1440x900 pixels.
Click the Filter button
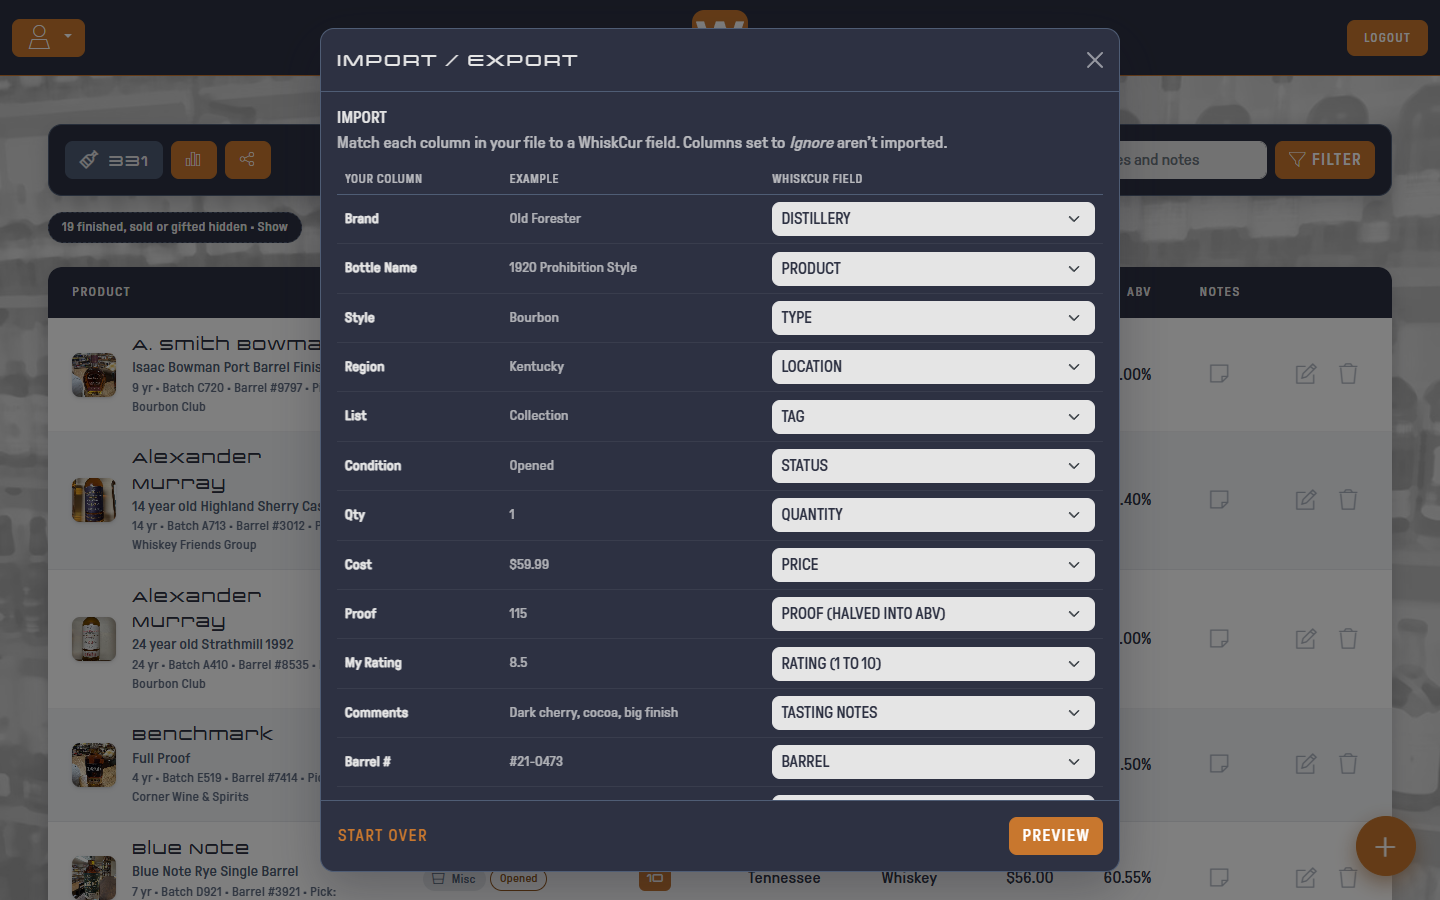click(1325, 160)
